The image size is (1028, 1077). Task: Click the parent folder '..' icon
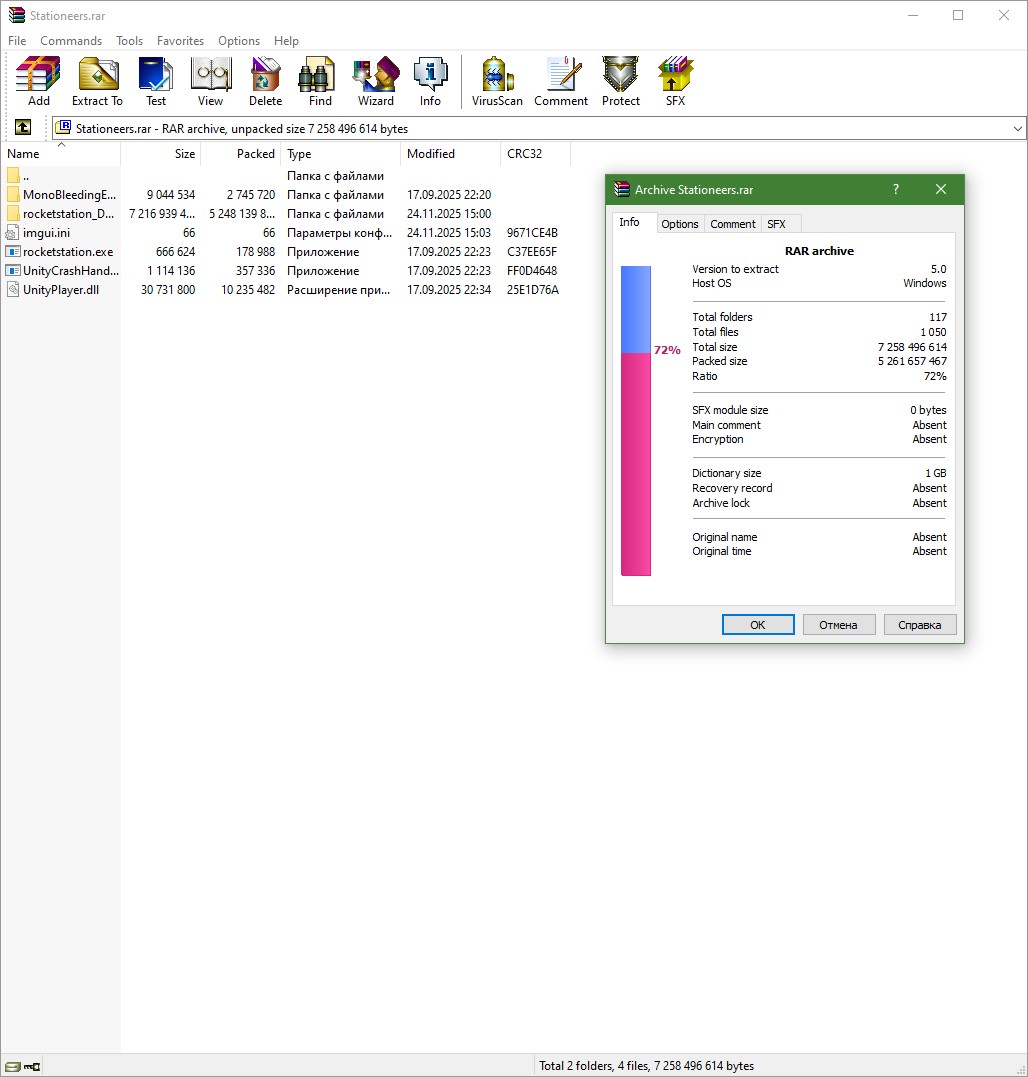click(13, 175)
